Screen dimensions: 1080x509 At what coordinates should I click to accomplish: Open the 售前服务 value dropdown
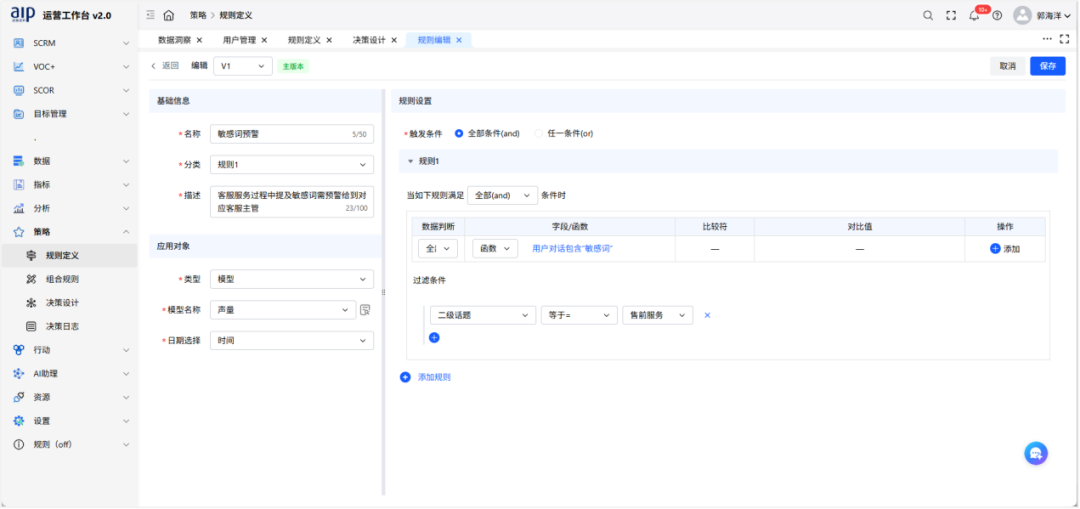pyautogui.click(x=657, y=315)
